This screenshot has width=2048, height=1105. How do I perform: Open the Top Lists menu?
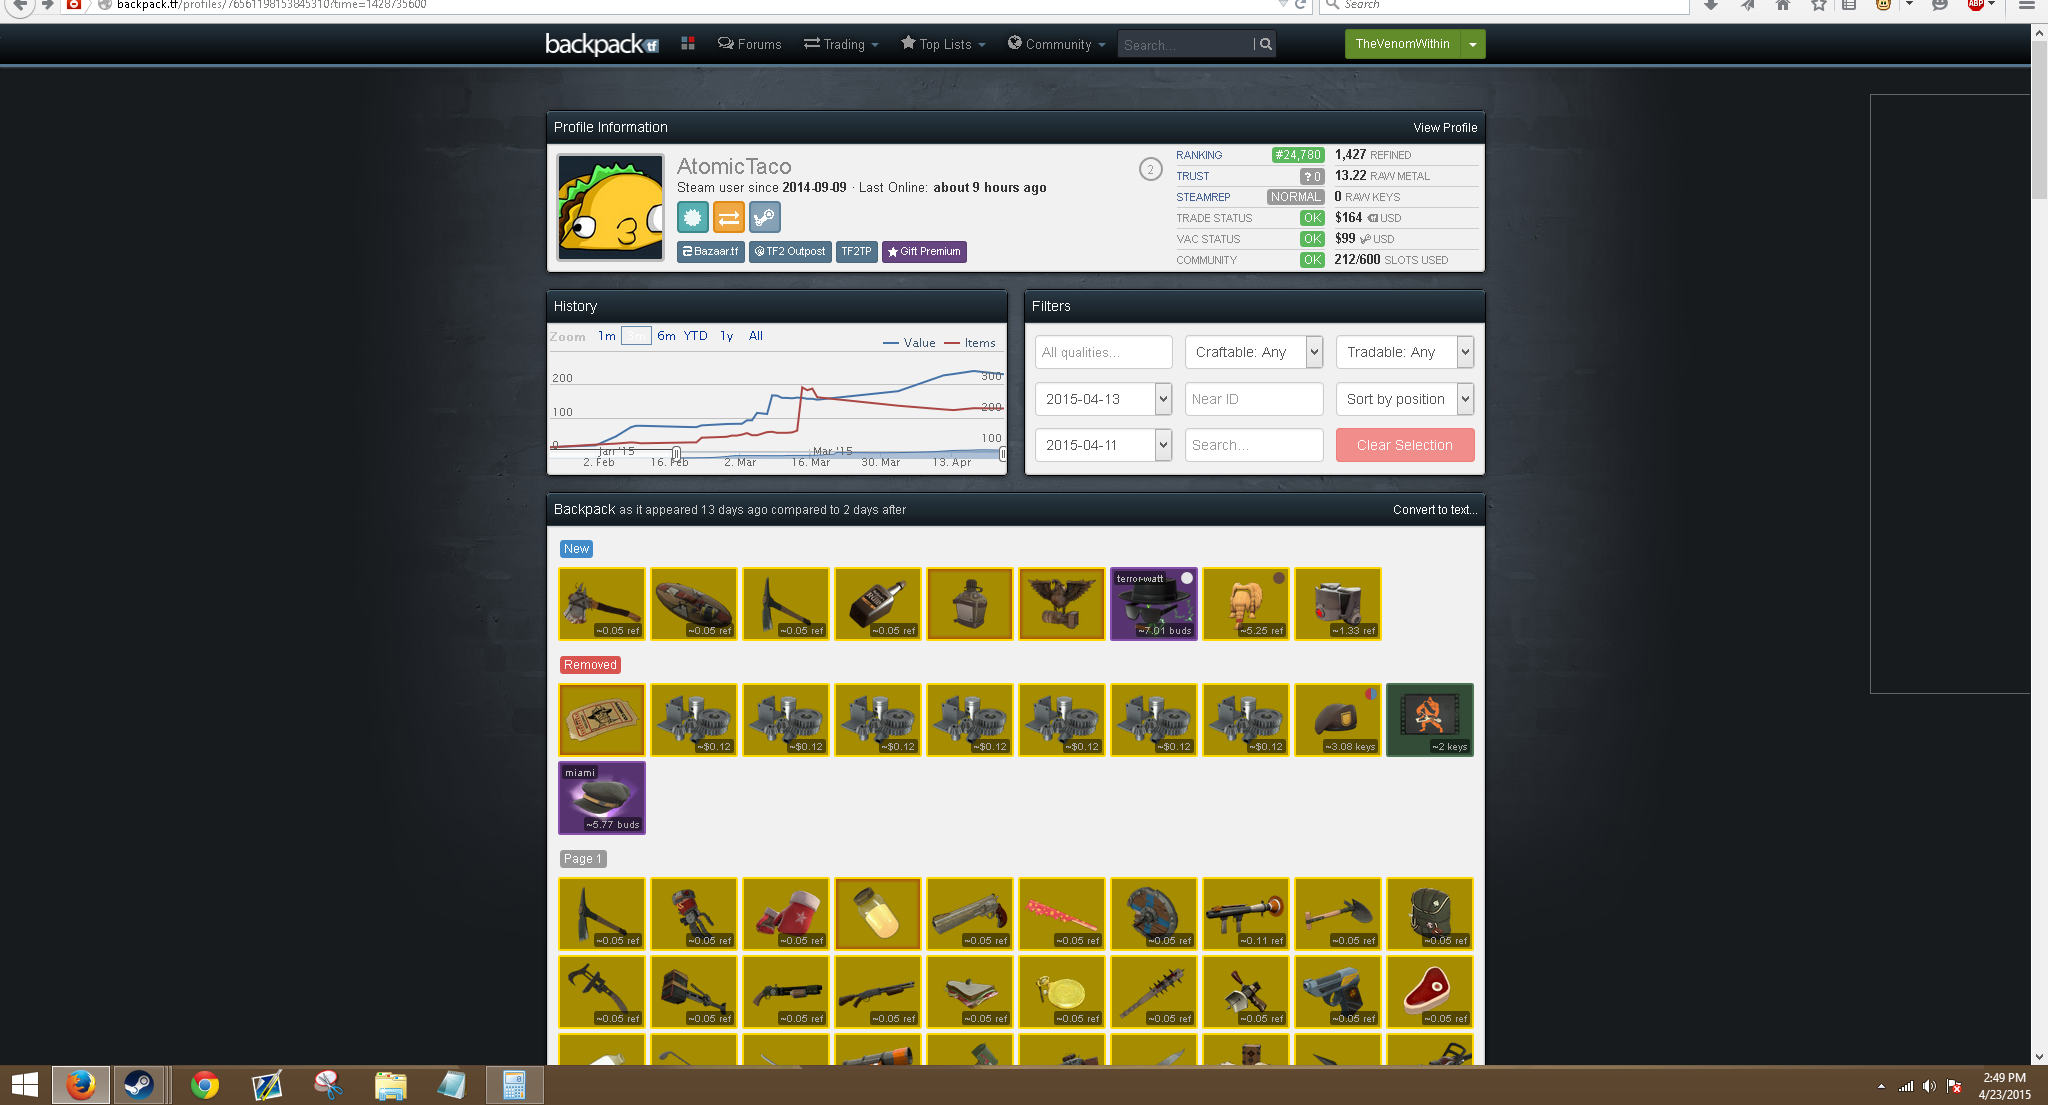(943, 44)
